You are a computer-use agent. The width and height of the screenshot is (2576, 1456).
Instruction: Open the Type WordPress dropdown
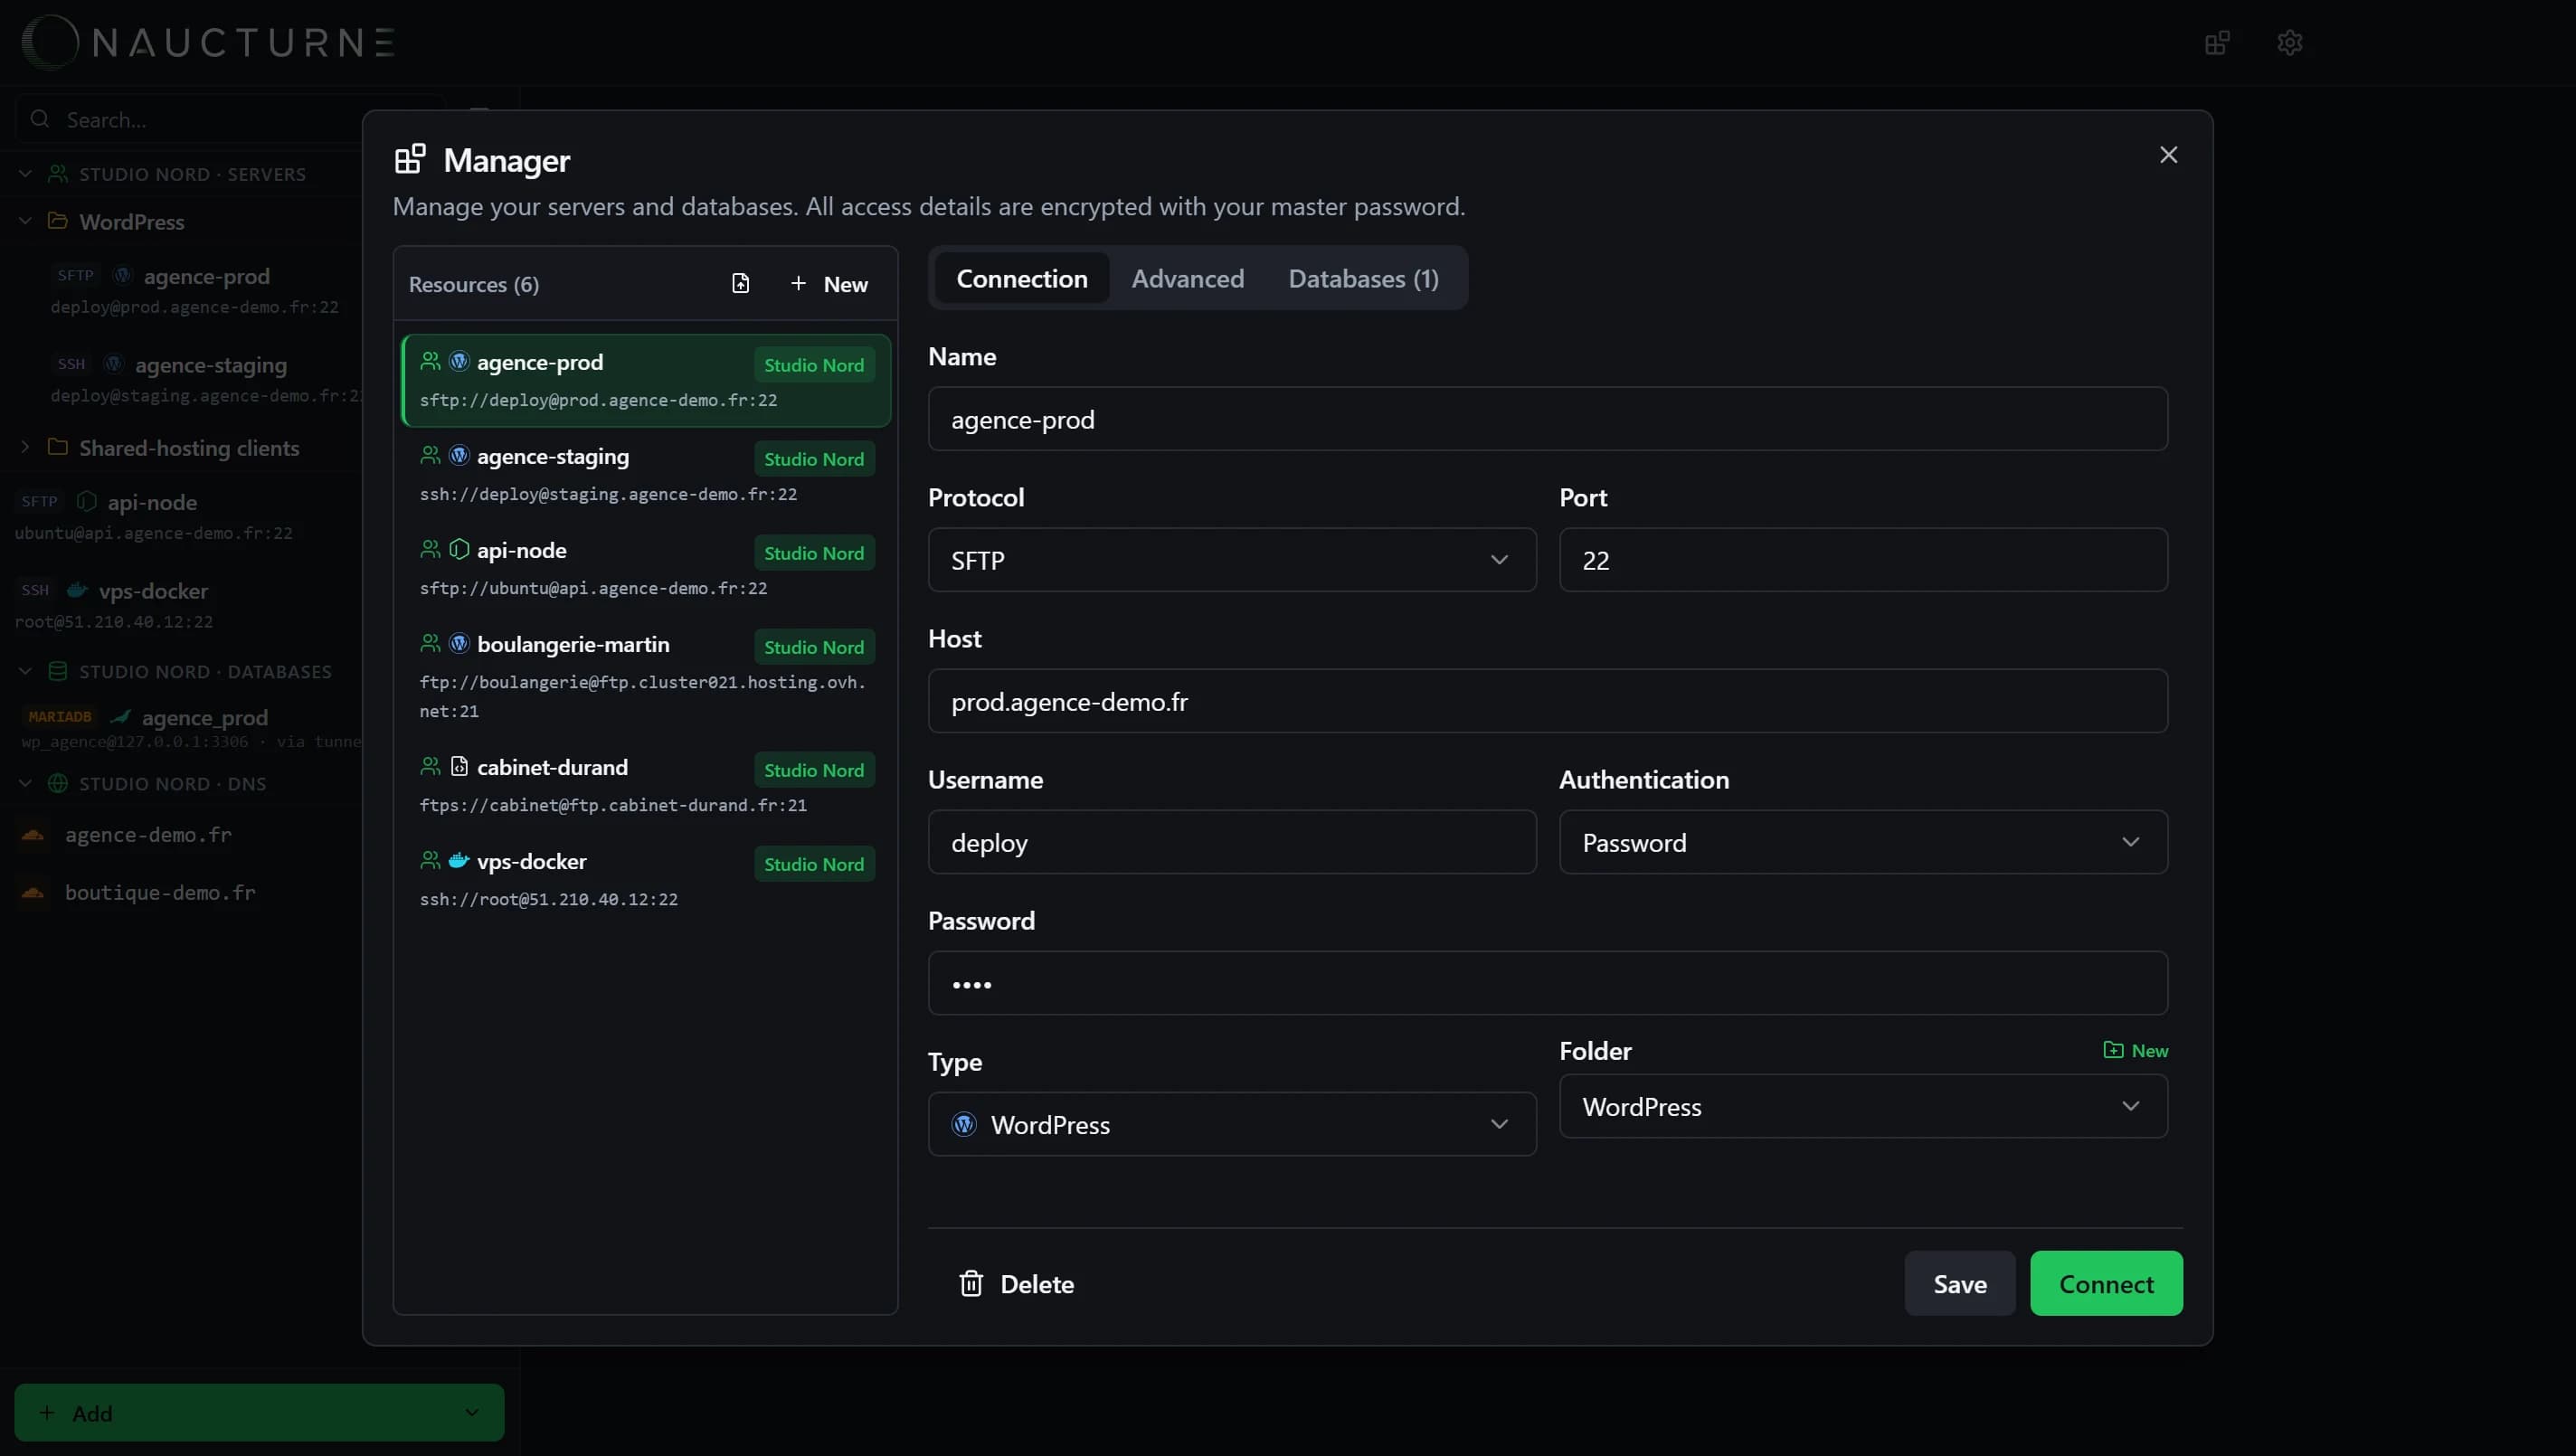click(x=1232, y=1124)
